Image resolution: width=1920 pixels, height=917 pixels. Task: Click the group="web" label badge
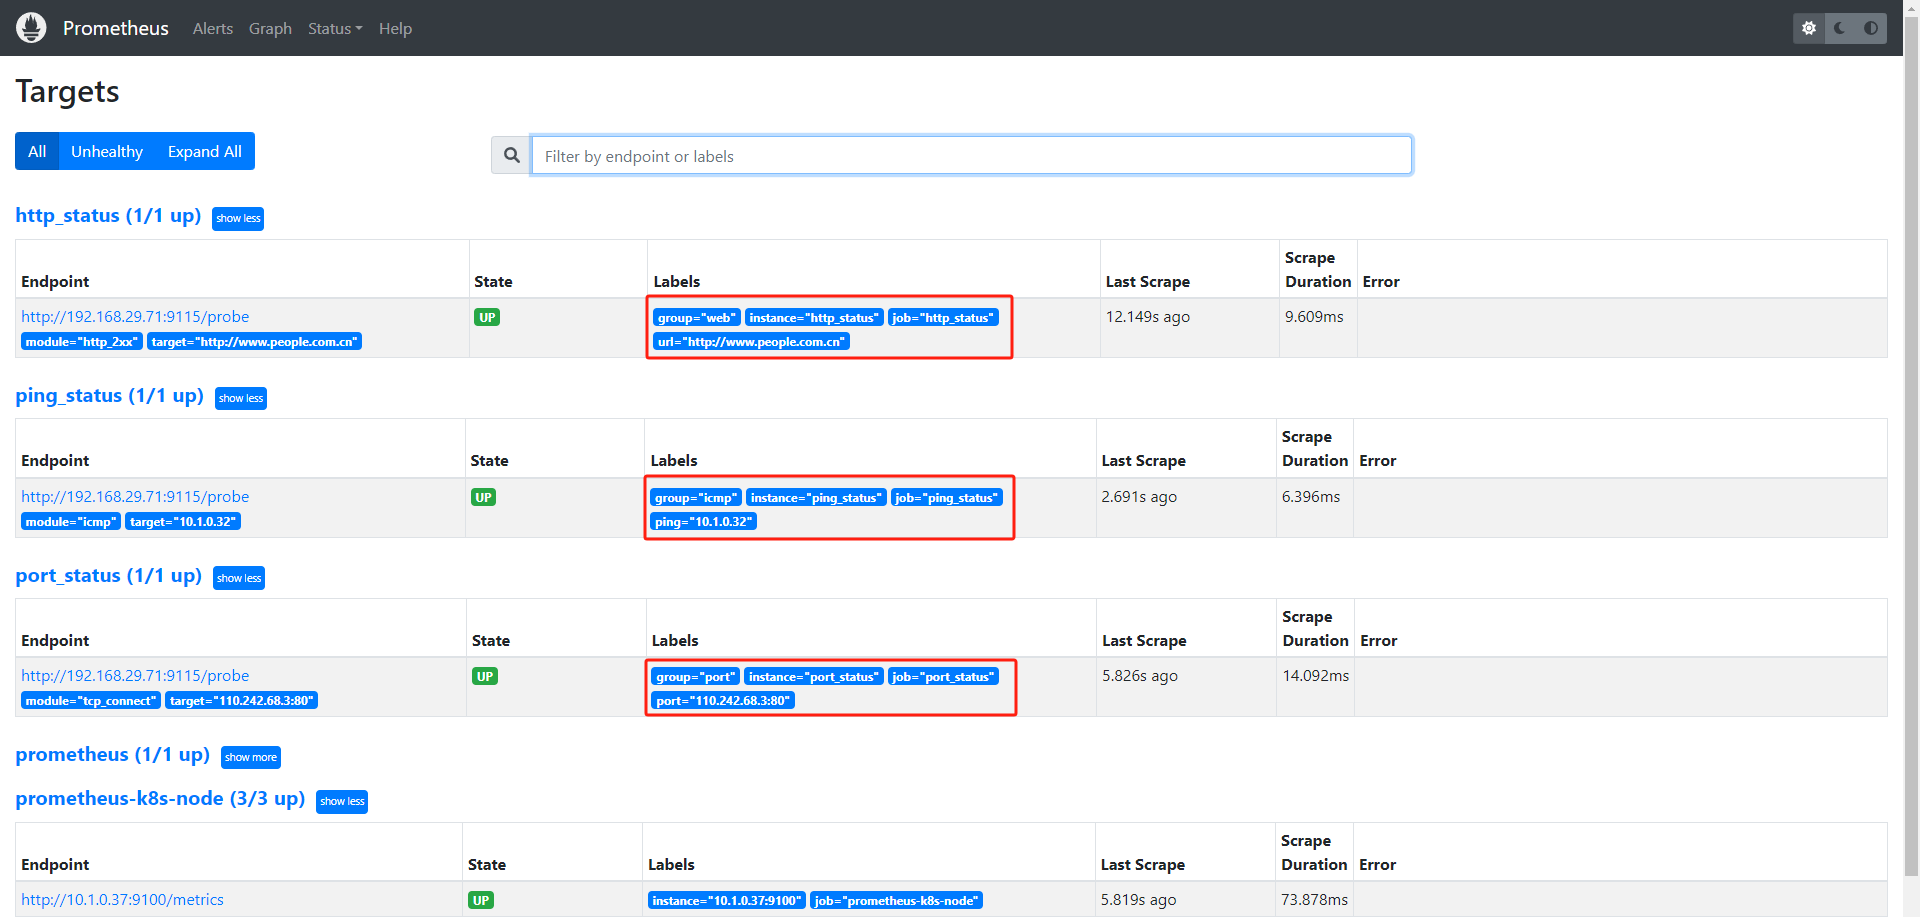[x=696, y=318]
